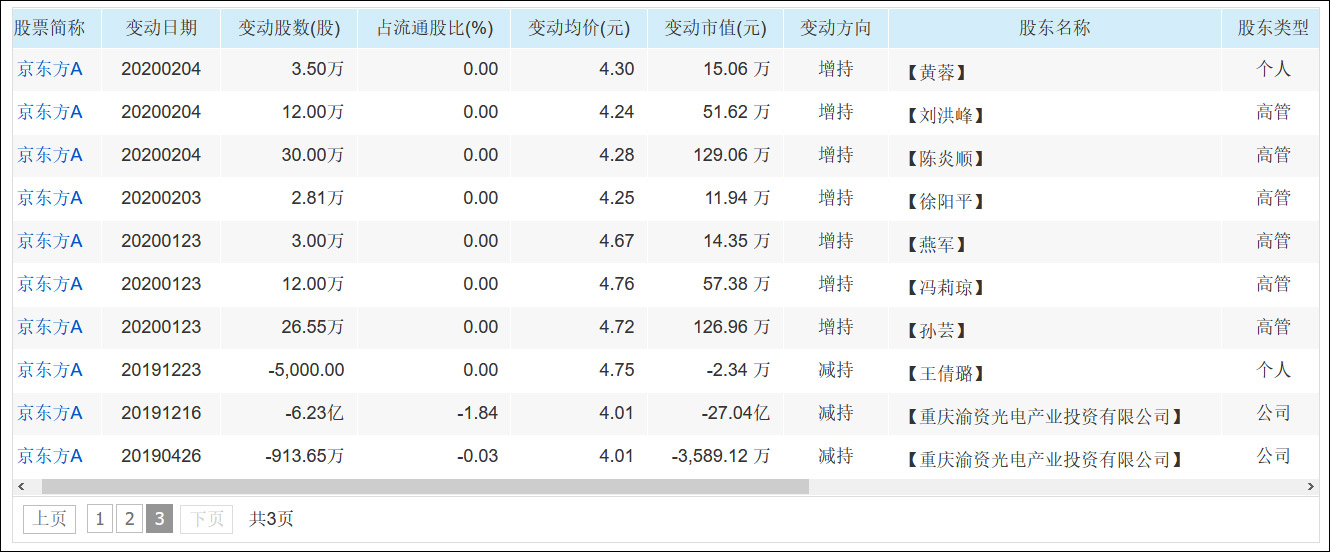This screenshot has width=1330, height=552.
Task: Click share change value 3.50万
Action: click(317, 69)
